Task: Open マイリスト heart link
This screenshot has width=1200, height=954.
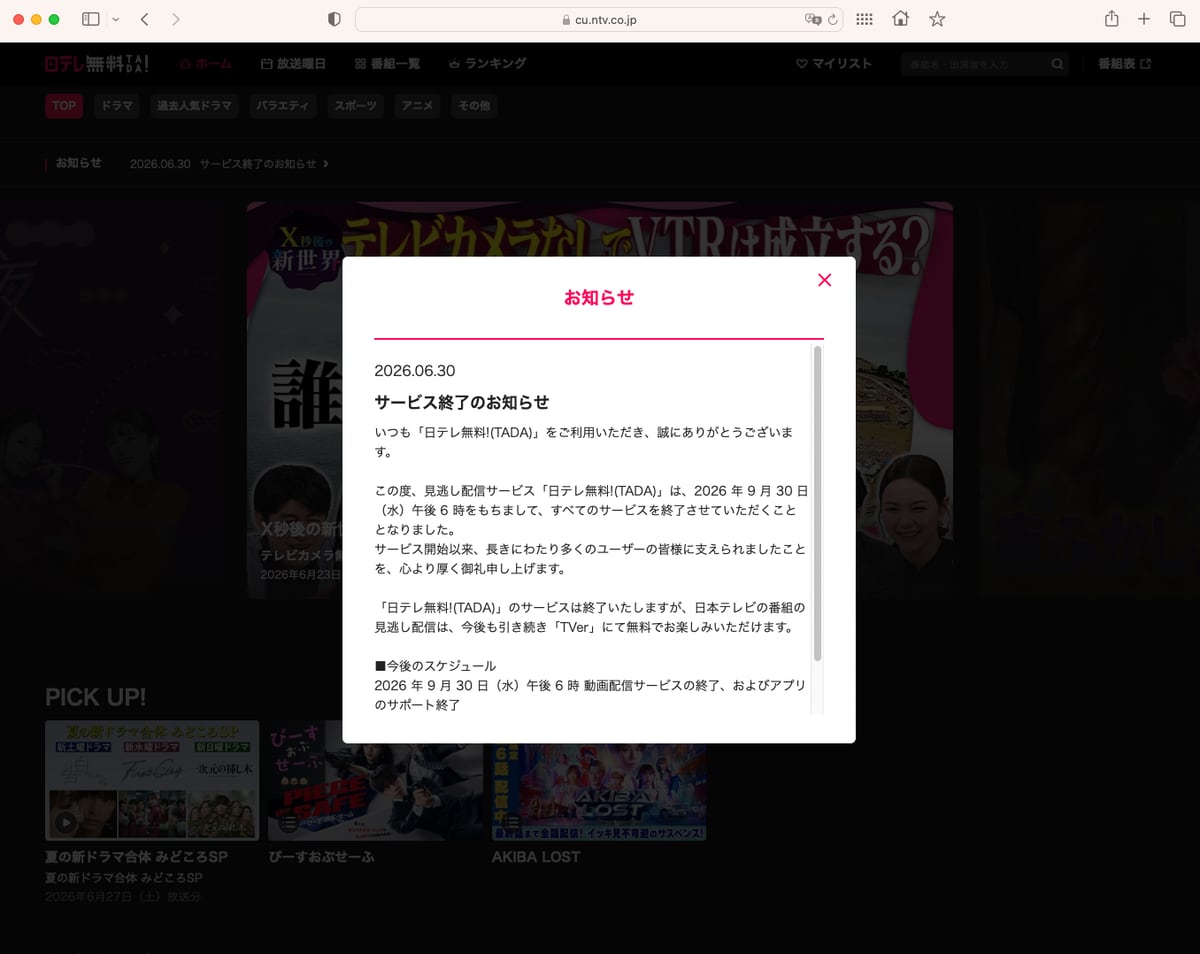Action: 834,63
